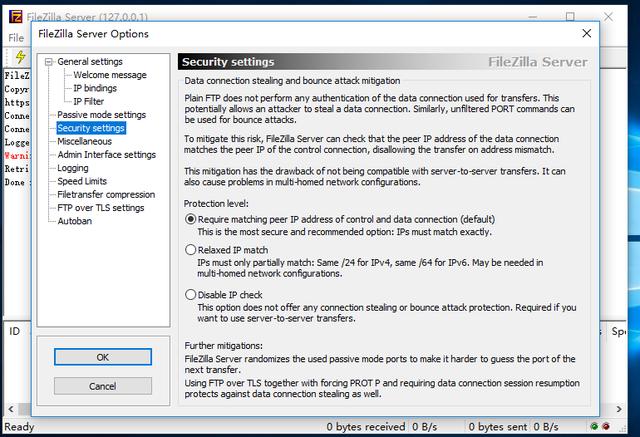Click the green status indicator light

click(594, 426)
